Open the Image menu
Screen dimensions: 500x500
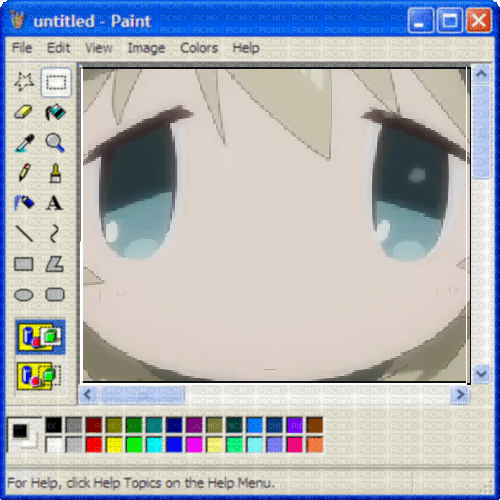146,48
